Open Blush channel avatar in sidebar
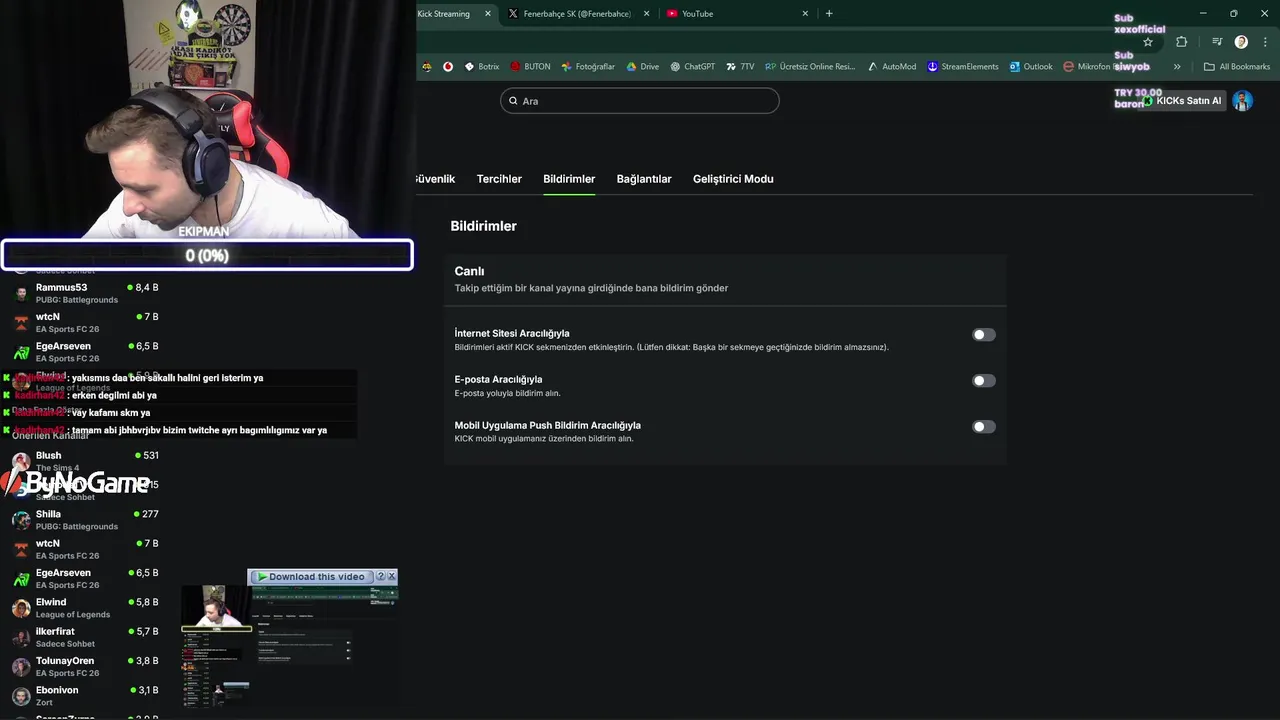The image size is (1280, 720). pos(21,461)
